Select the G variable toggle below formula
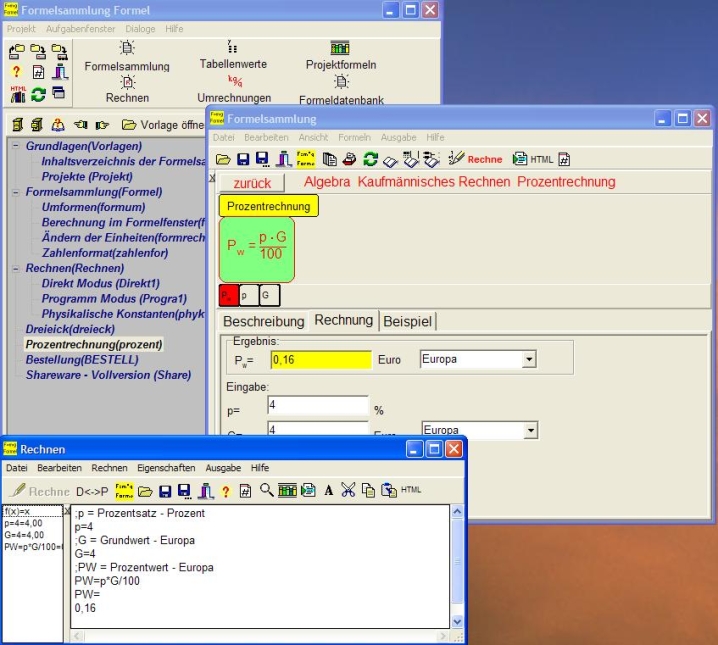Screen dimensions: 718x645 pyautogui.click(x=268, y=295)
